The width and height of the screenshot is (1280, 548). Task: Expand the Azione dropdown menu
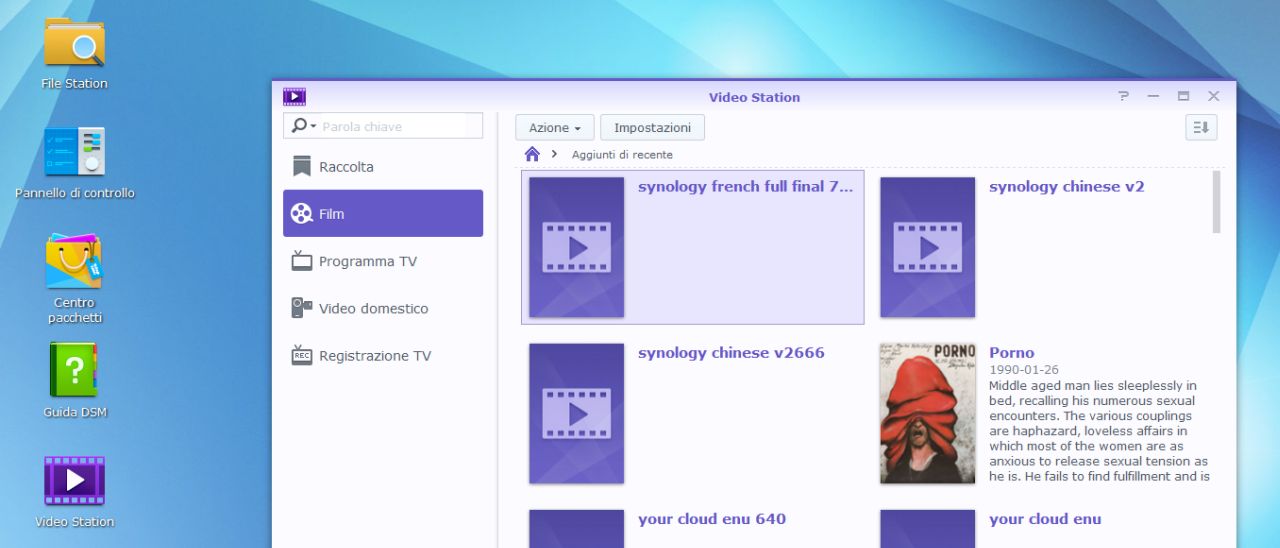[x=555, y=127]
